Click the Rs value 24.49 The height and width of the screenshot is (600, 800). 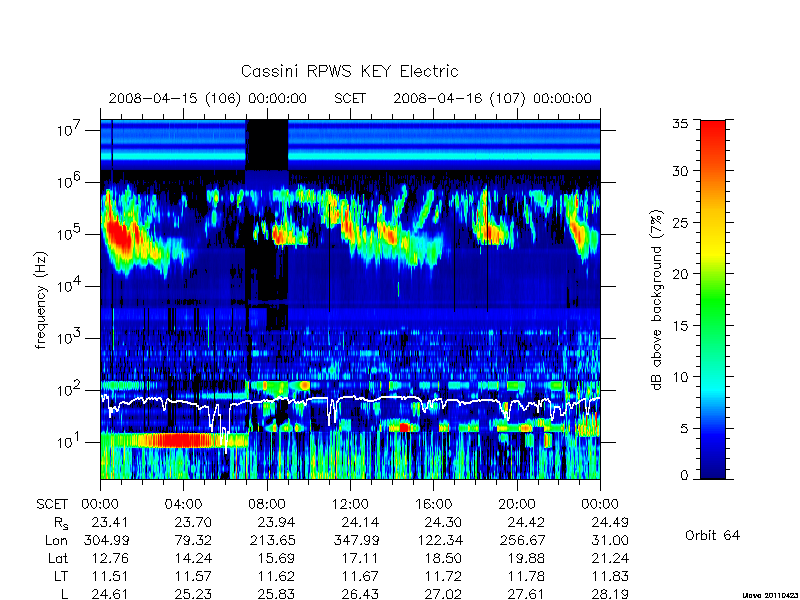point(610,522)
